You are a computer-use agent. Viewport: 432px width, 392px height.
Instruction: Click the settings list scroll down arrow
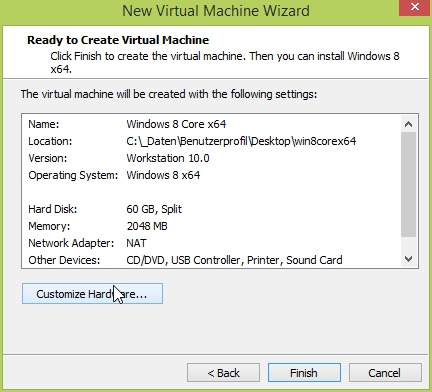(x=409, y=259)
